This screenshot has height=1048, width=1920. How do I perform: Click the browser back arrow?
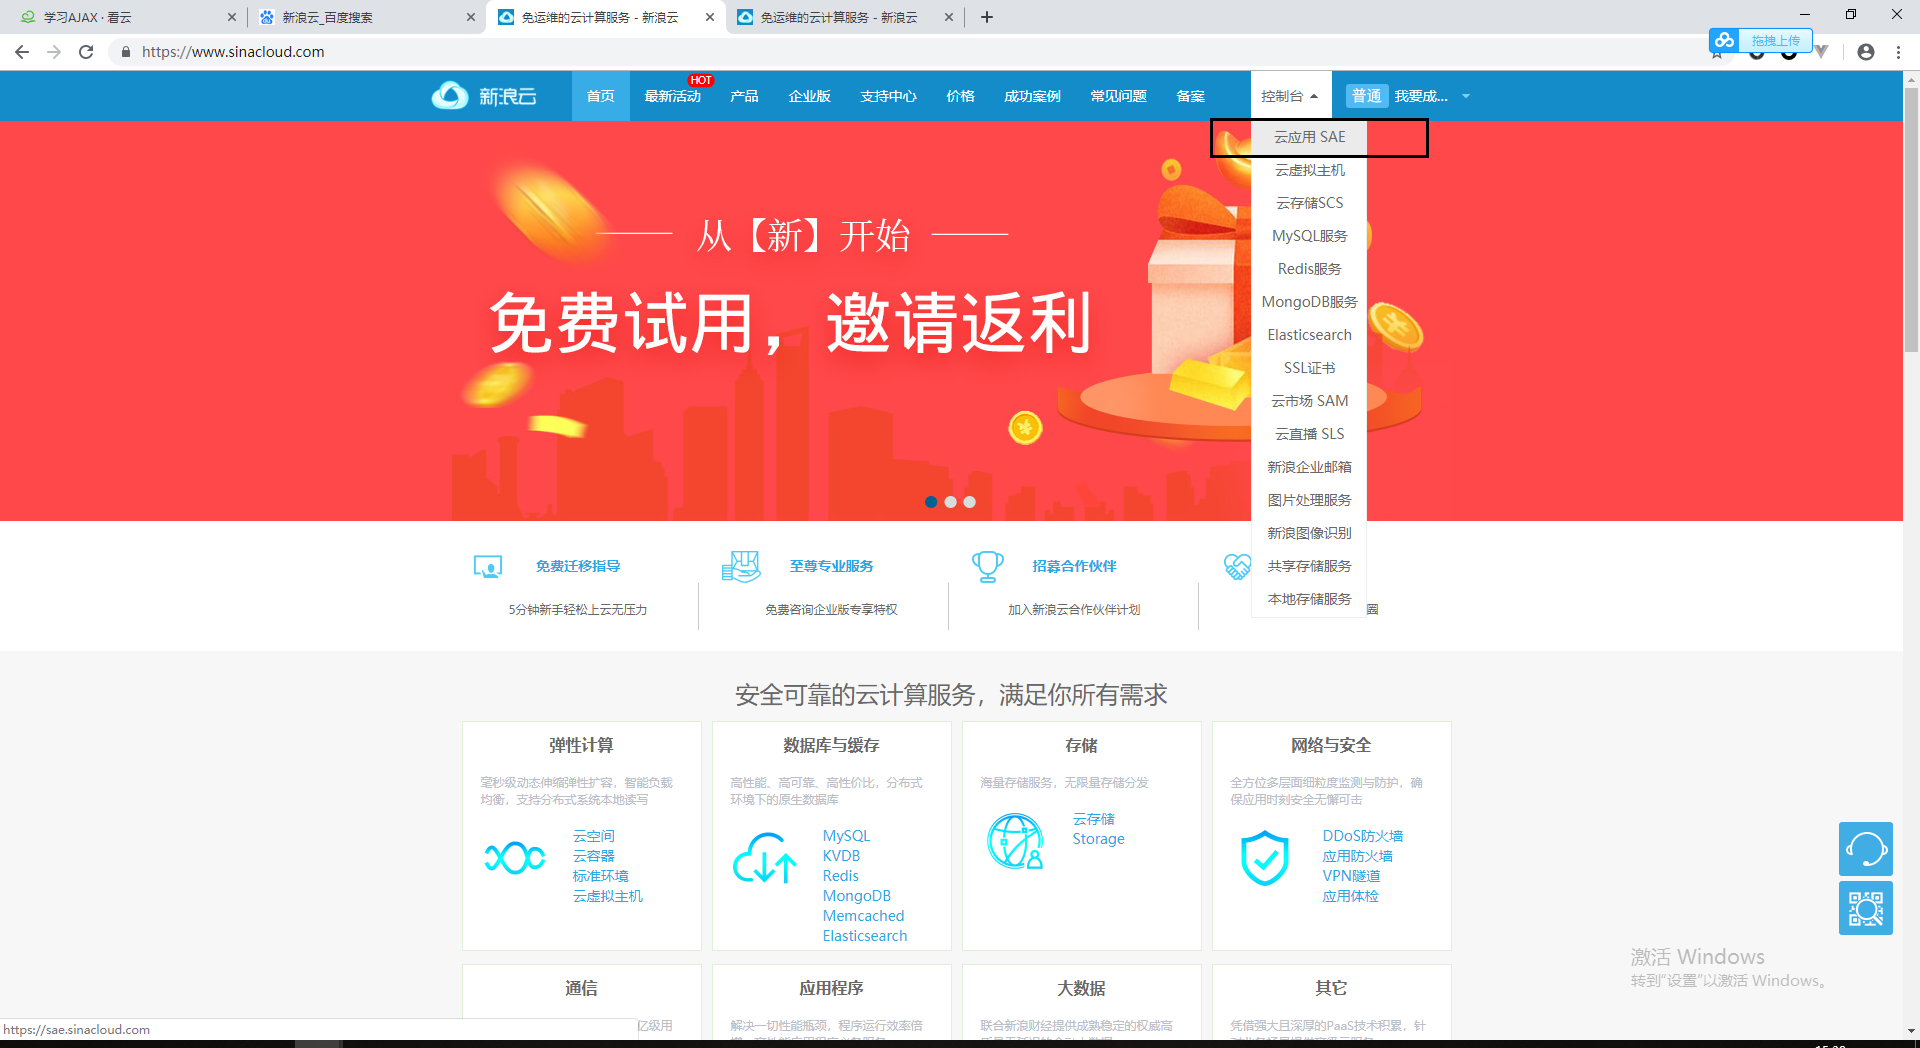point(22,52)
